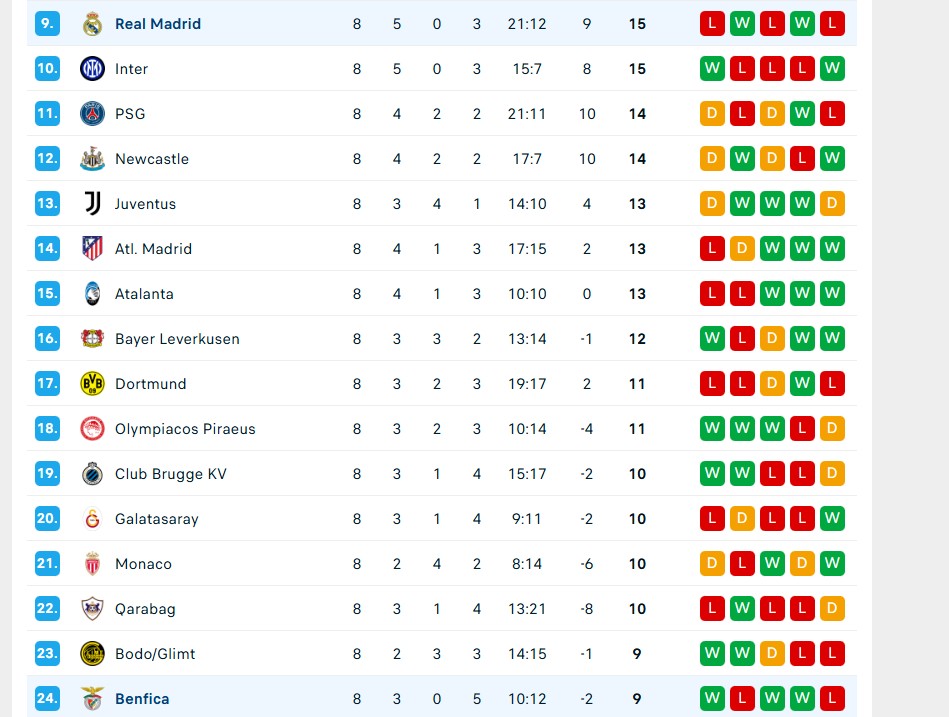Screen dimensions: 949x717
Task: Click the Newcastle club crest
Action: [92, 159]
